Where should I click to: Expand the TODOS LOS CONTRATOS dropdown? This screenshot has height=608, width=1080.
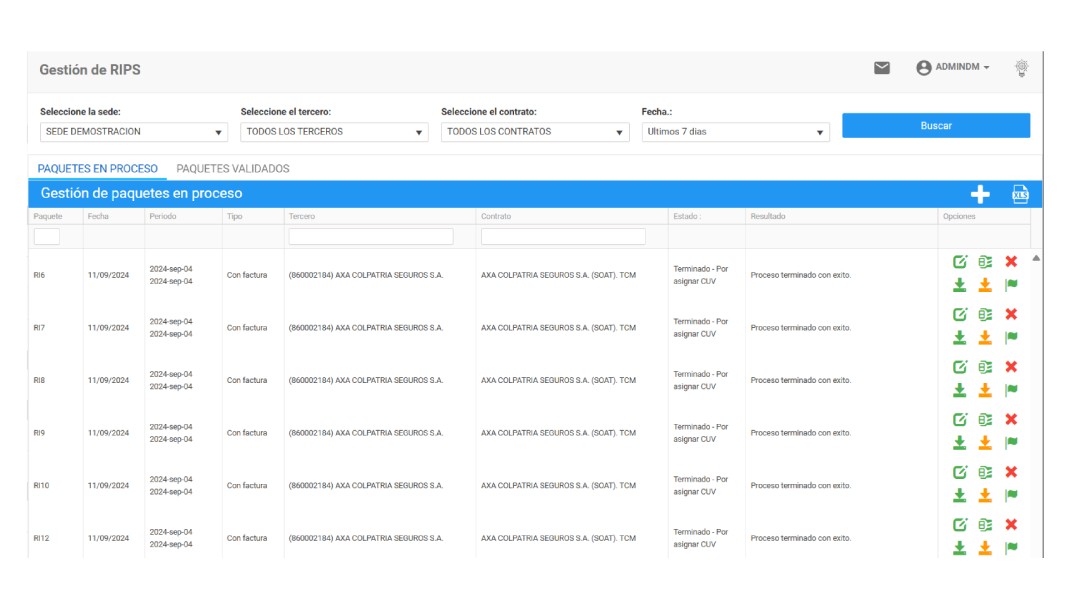(x=535, y=132)
